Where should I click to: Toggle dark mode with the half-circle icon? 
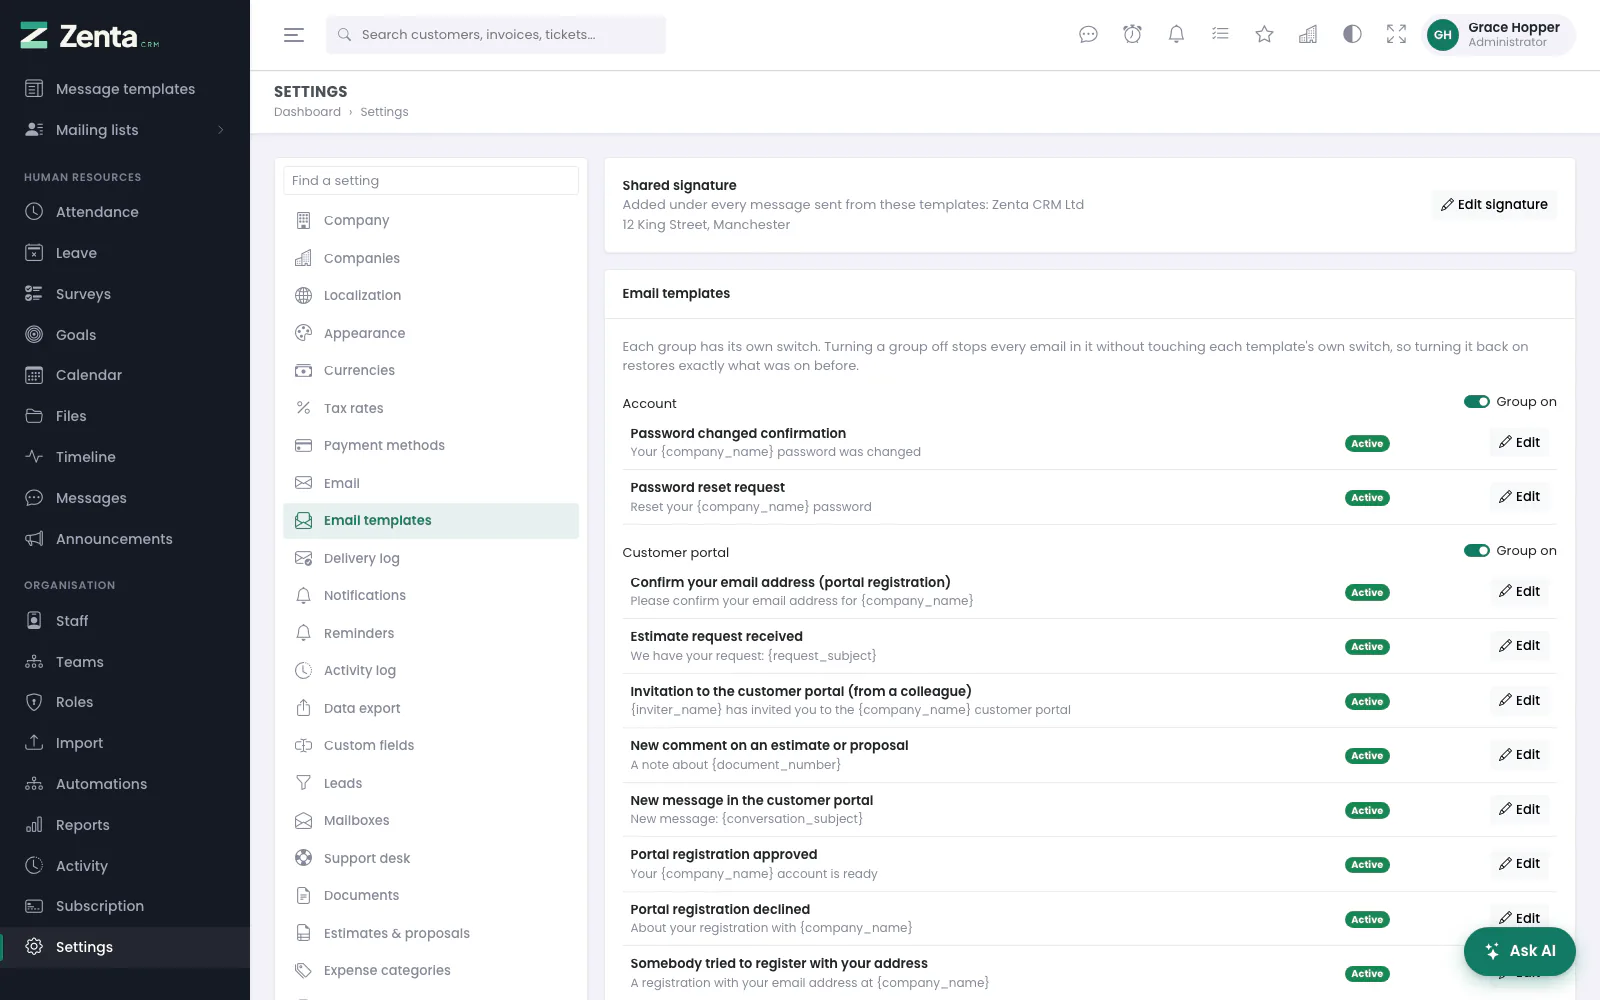[1352, 35]
